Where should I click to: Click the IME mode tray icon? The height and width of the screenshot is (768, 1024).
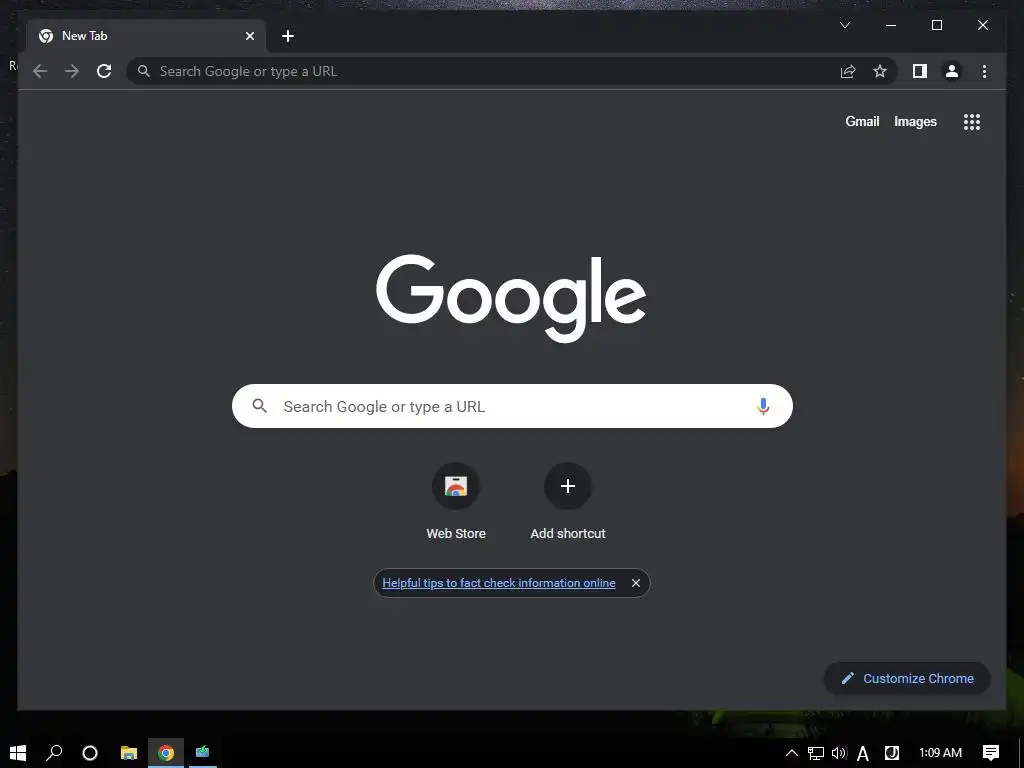click(891, 753)
